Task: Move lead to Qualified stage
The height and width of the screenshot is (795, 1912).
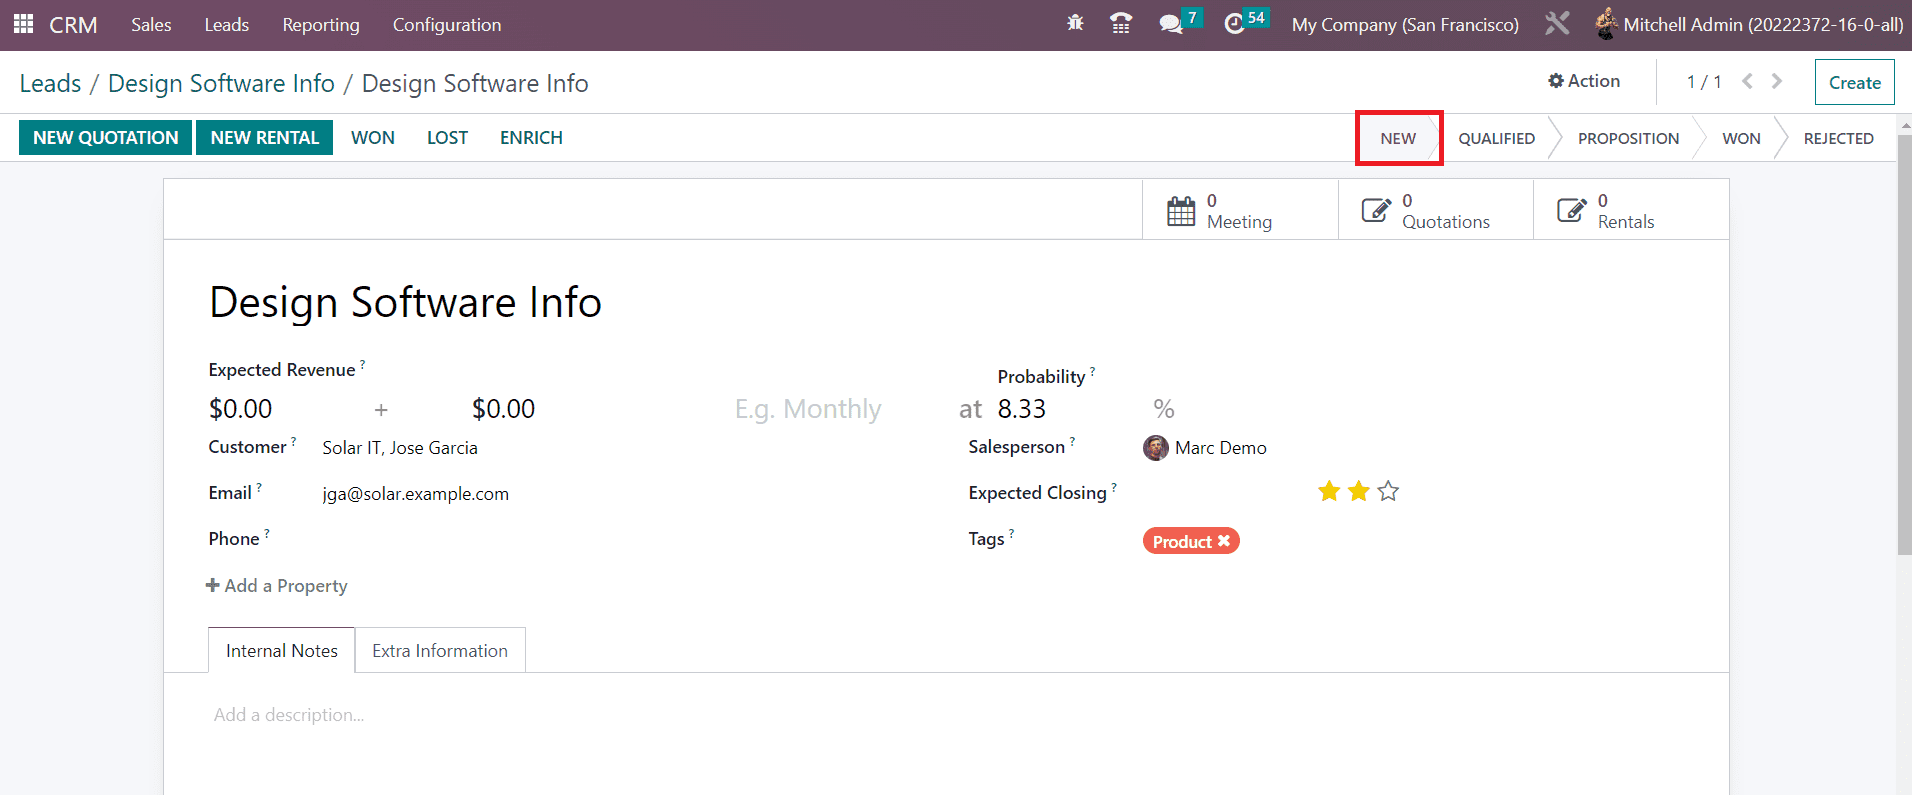Action: click(x=1496, y=138)
